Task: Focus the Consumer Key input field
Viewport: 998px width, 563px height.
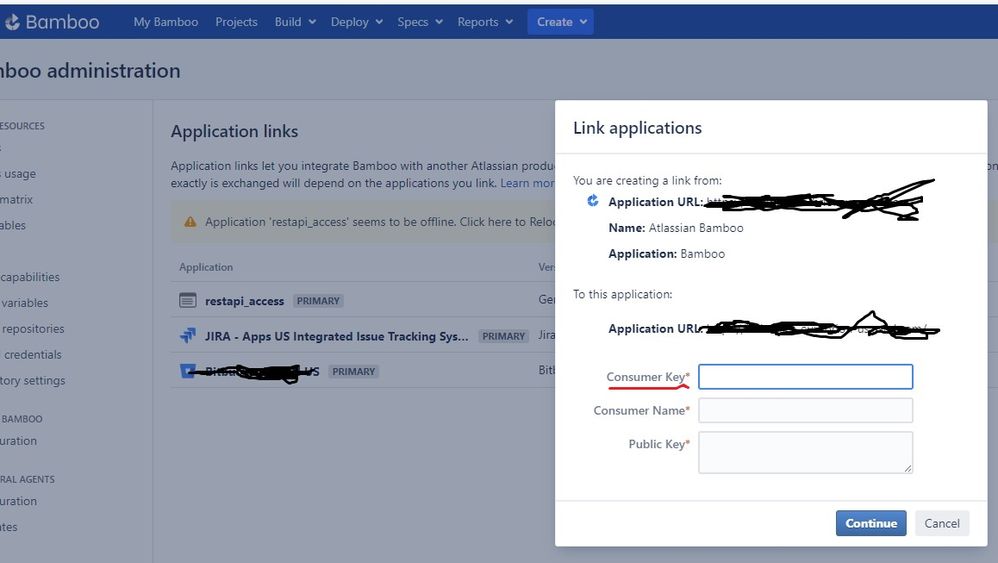Action: [805, 377]
